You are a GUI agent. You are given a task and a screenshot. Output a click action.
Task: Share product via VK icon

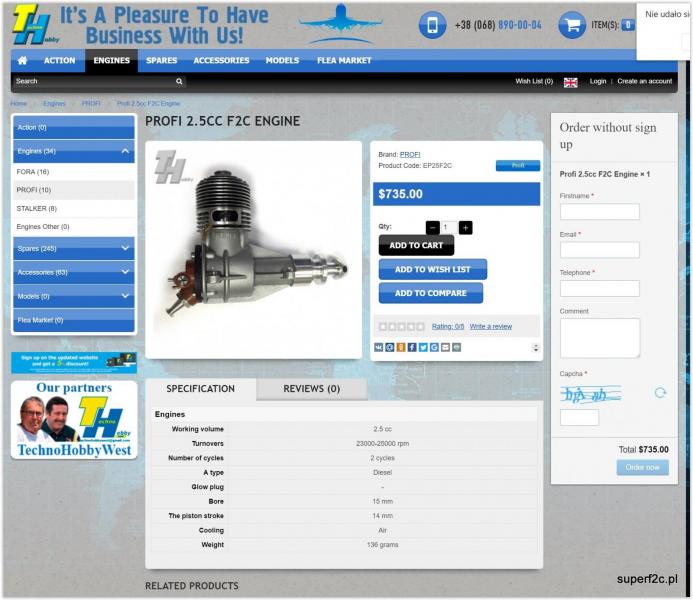point(379,347)
